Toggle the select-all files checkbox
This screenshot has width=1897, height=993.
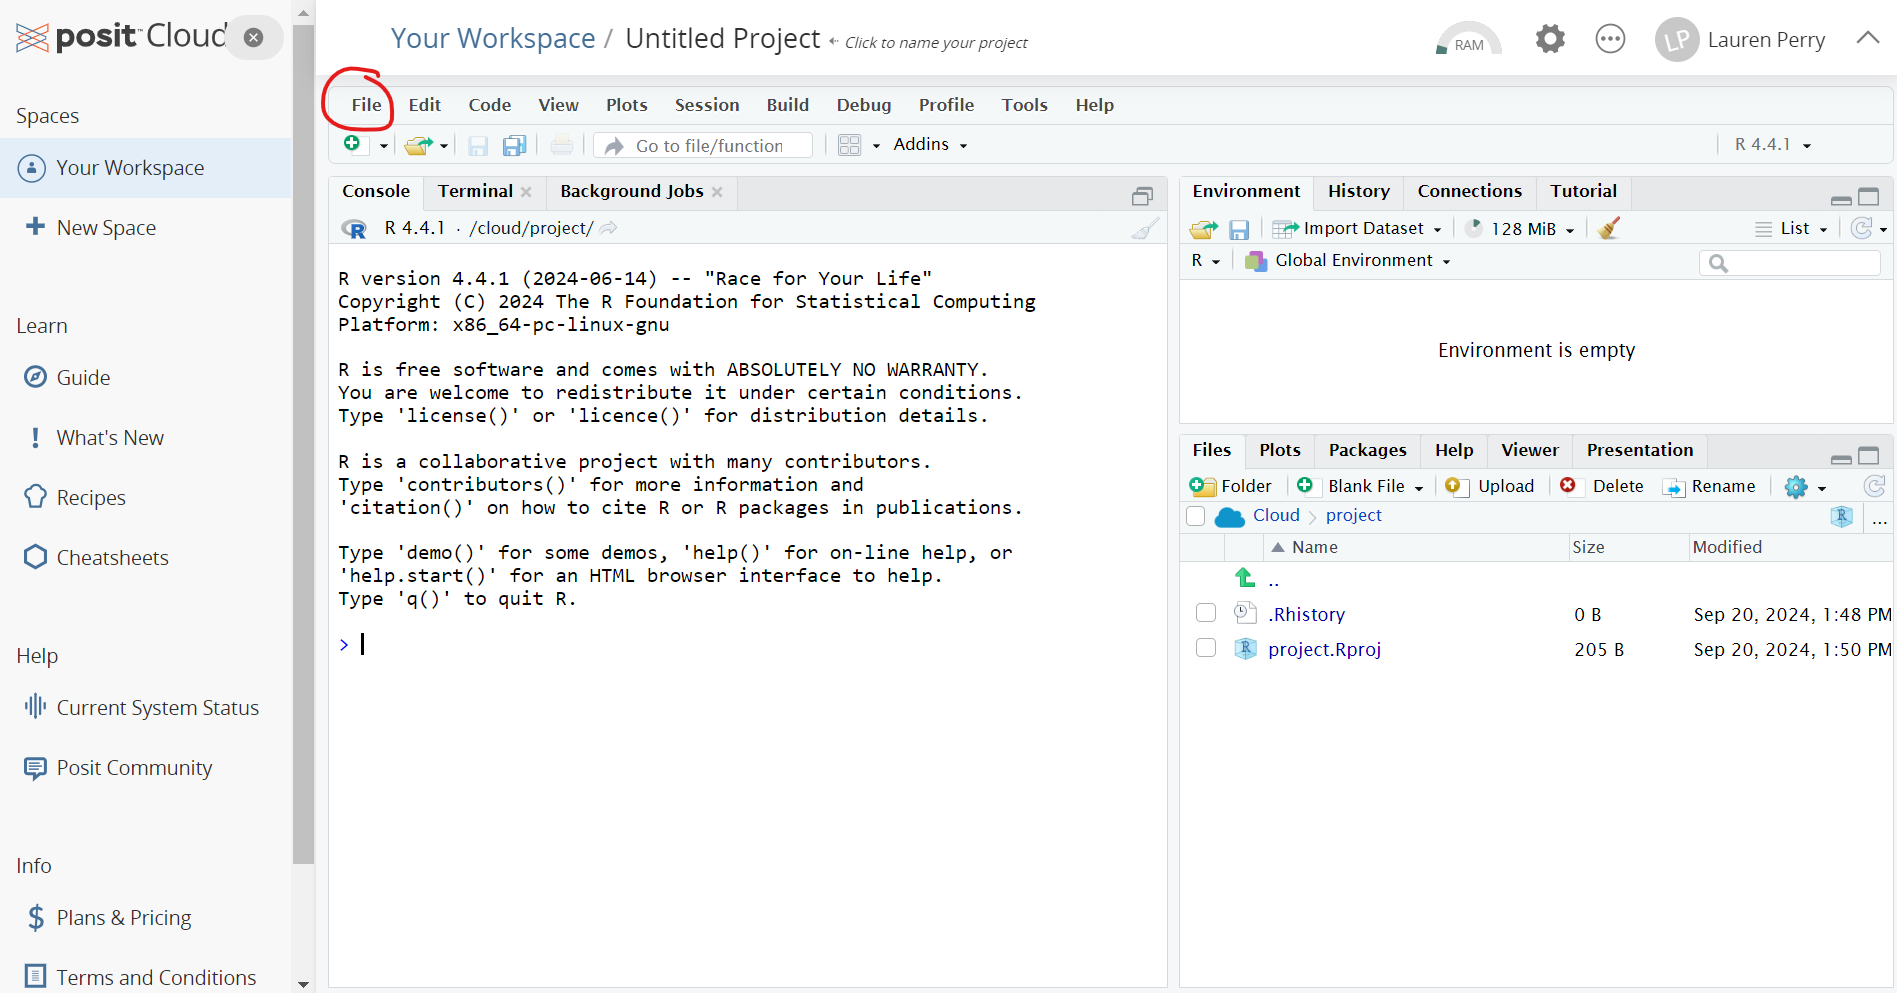[1196, 516]
